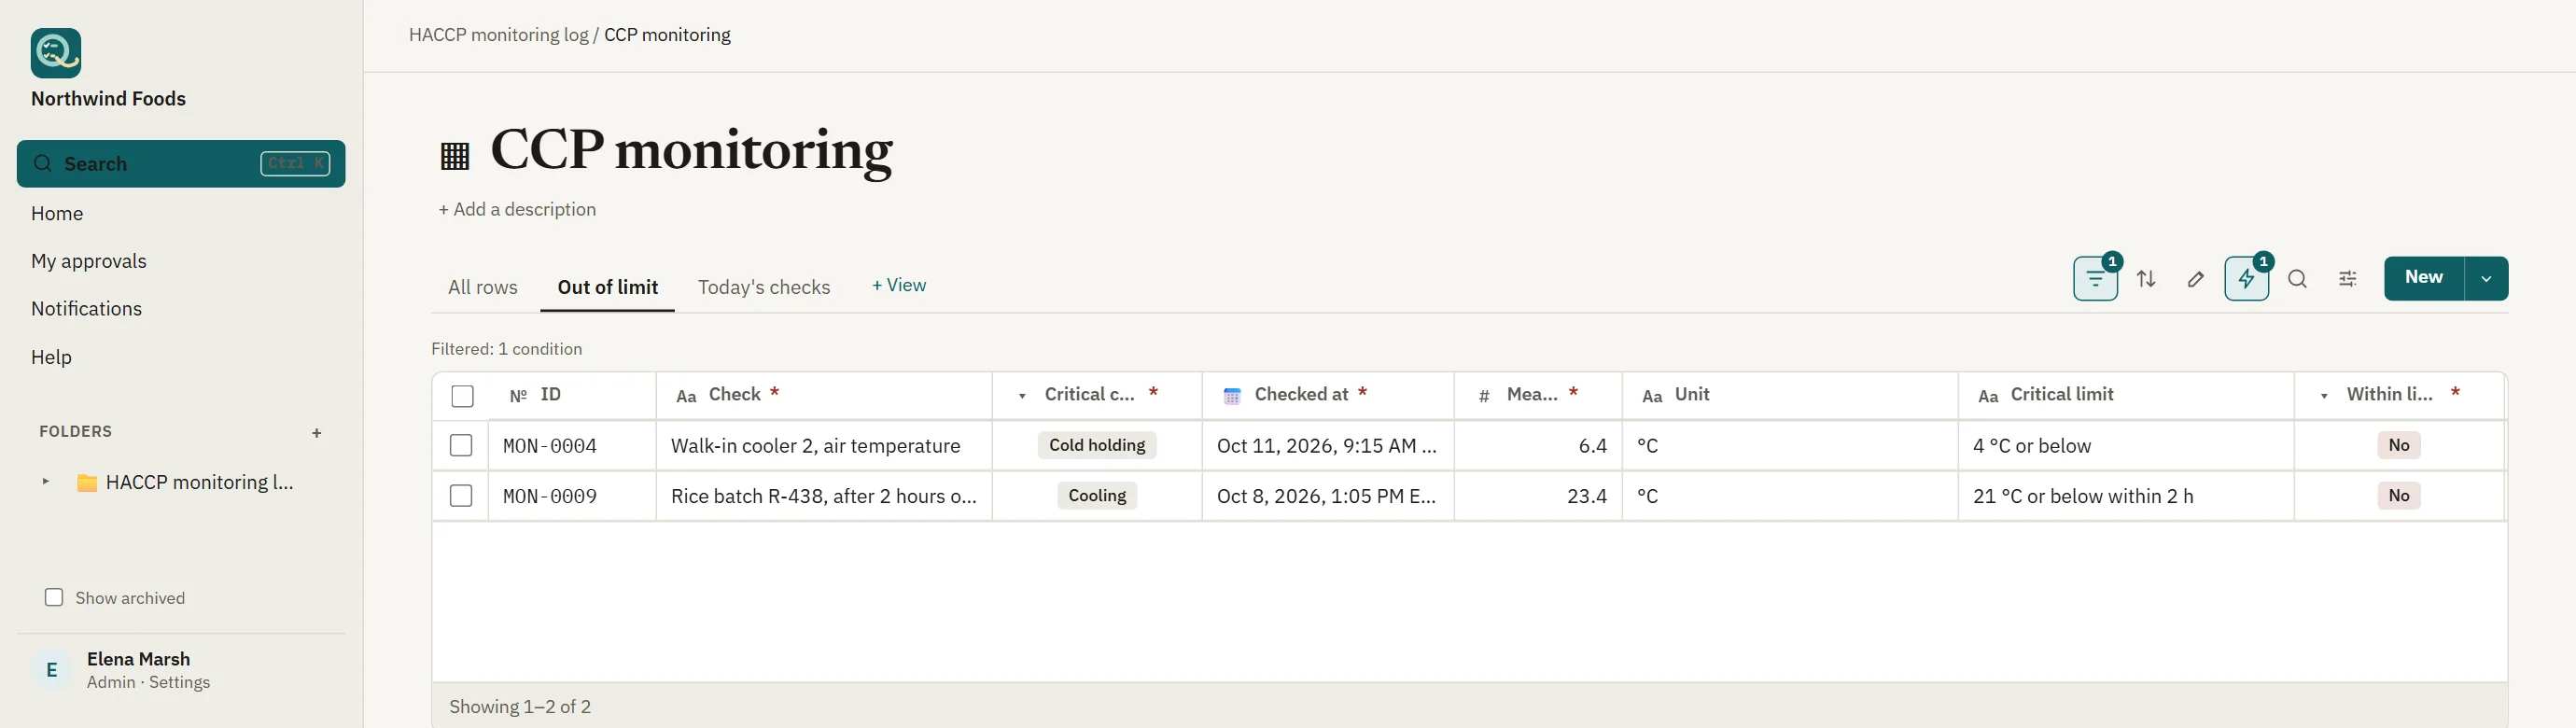The width and height of the screenshot is (2576, 728).
Task: Click the table grid icon beside title
Action: [455, 155]
